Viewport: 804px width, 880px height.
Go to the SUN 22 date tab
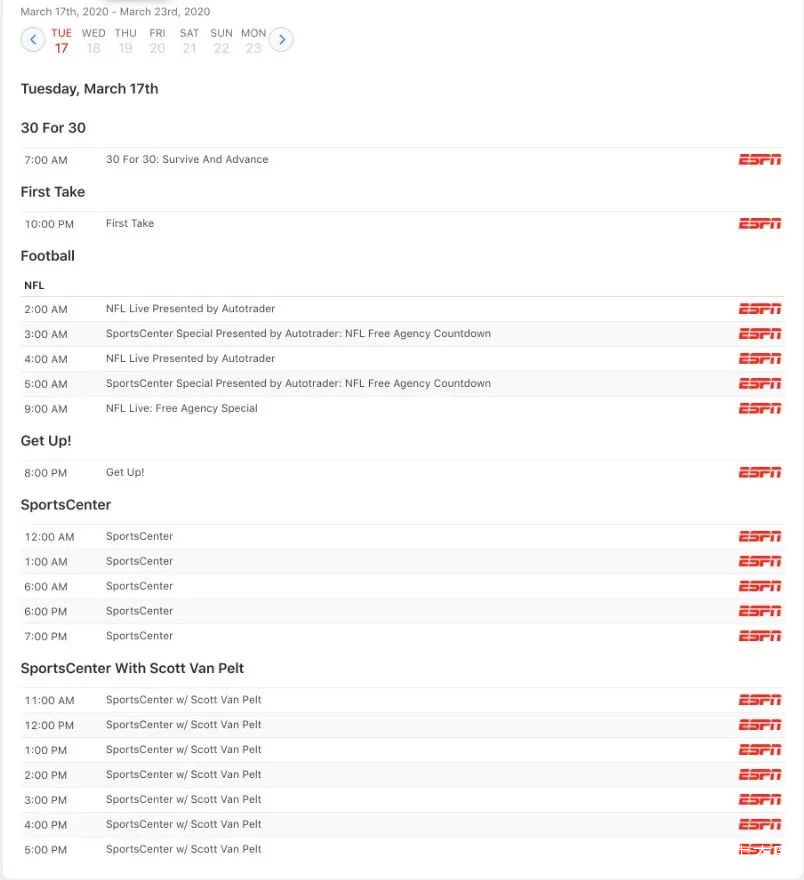point(221,41)
